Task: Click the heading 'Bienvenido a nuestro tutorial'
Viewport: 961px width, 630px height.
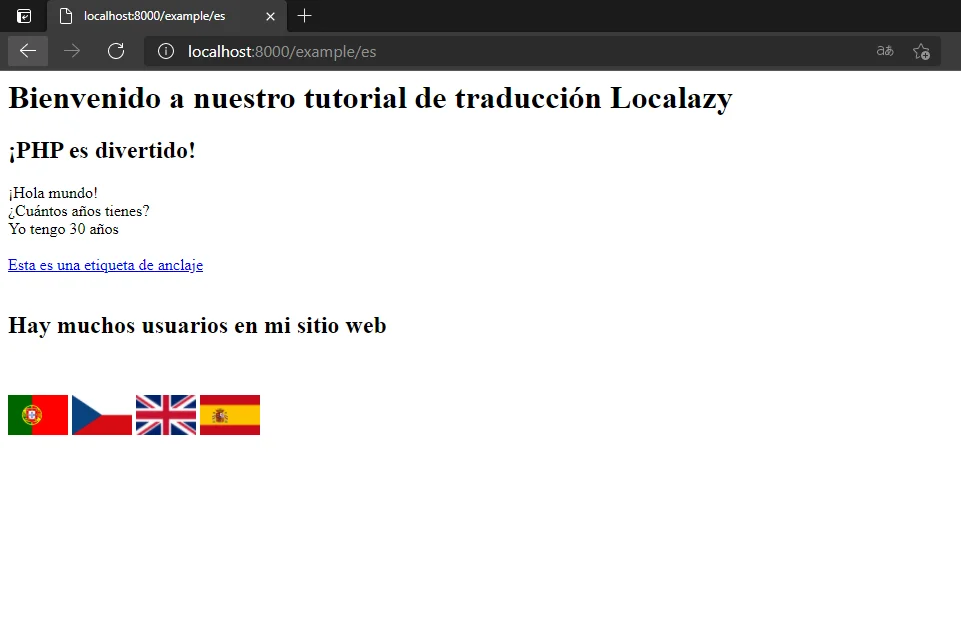Action: point(370,97)
